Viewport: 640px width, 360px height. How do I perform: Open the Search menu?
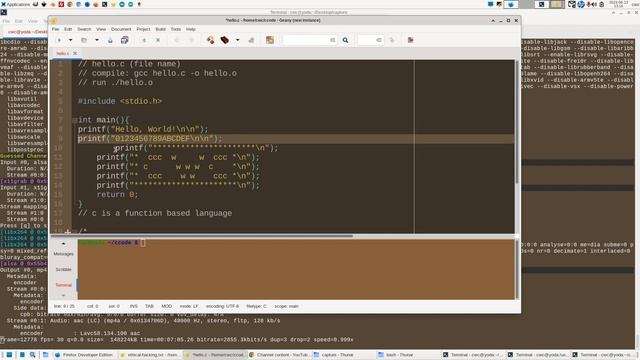[x=84, y=29]
